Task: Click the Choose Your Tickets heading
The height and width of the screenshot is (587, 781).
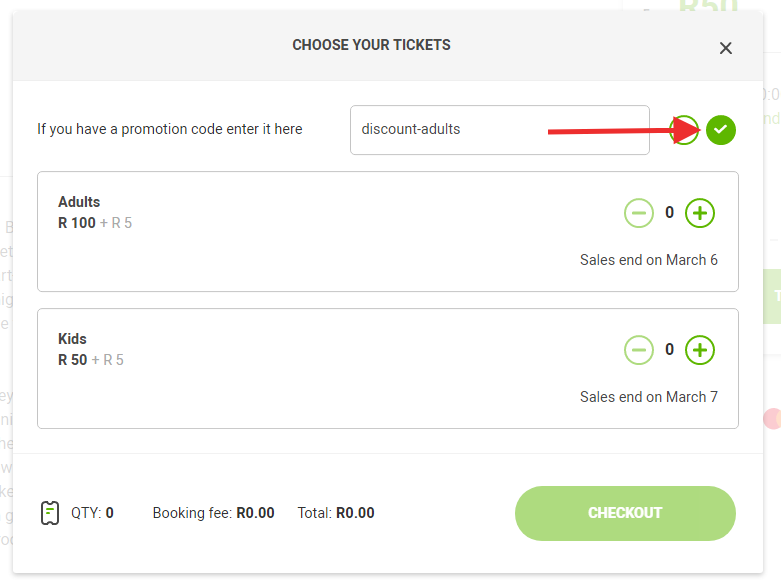Action: click(x=371, y=45)
